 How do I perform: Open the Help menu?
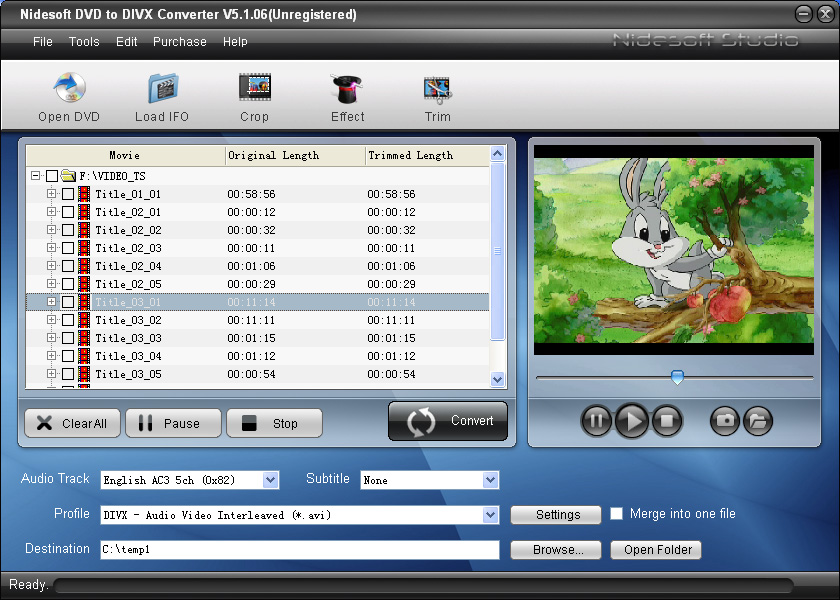(235, 42)
